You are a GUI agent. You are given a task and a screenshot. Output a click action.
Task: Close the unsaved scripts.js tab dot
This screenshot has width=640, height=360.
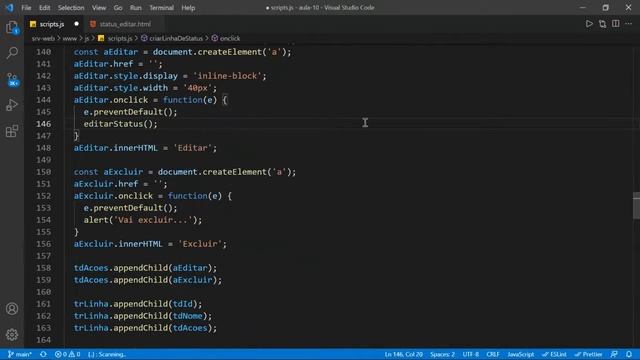pos(76,24)
